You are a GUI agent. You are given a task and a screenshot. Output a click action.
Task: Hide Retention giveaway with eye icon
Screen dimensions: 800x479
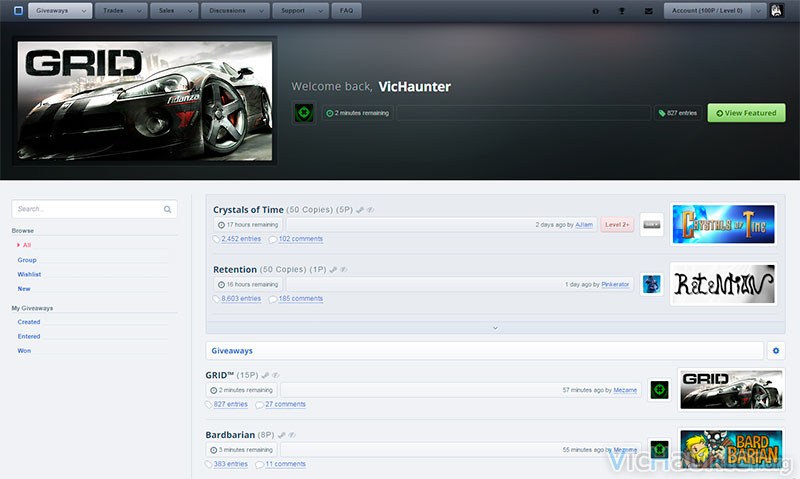[344, 270]
